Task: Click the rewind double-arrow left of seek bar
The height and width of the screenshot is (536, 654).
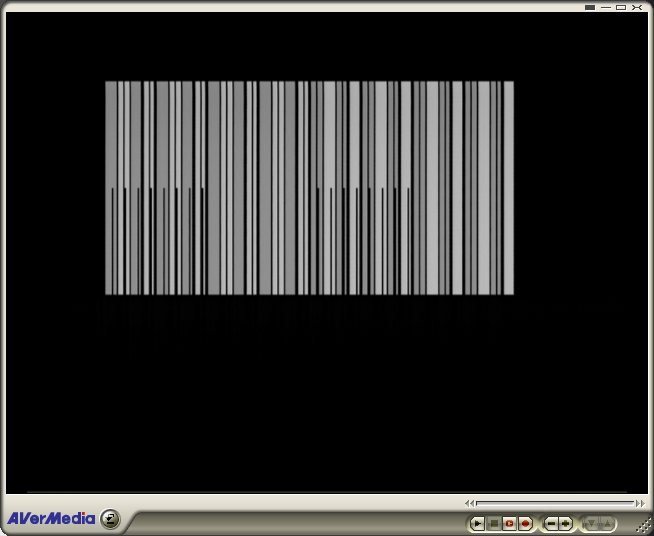Action: click(469, 503)
